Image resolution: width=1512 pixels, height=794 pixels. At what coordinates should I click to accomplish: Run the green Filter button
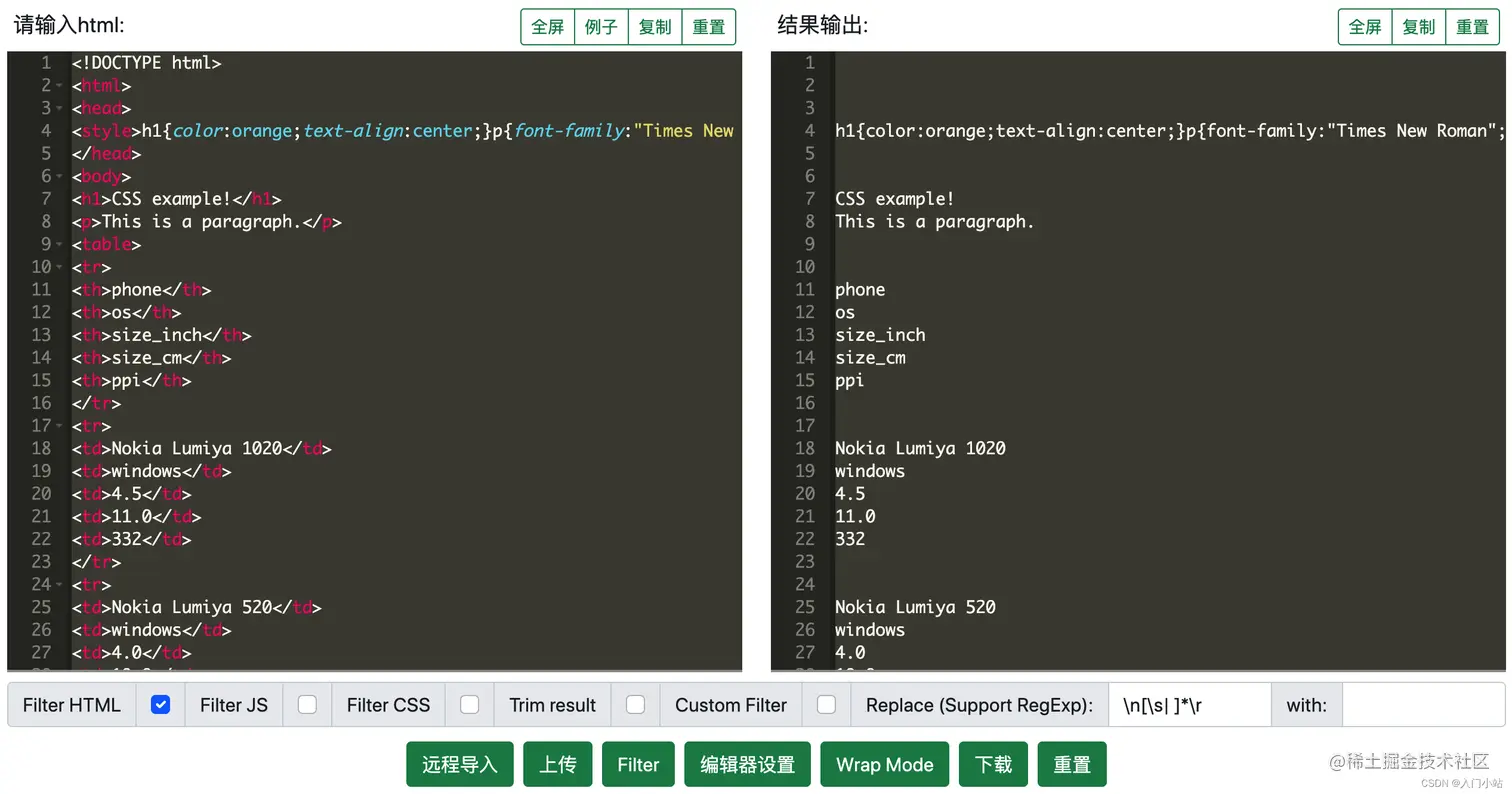[638, 765]
